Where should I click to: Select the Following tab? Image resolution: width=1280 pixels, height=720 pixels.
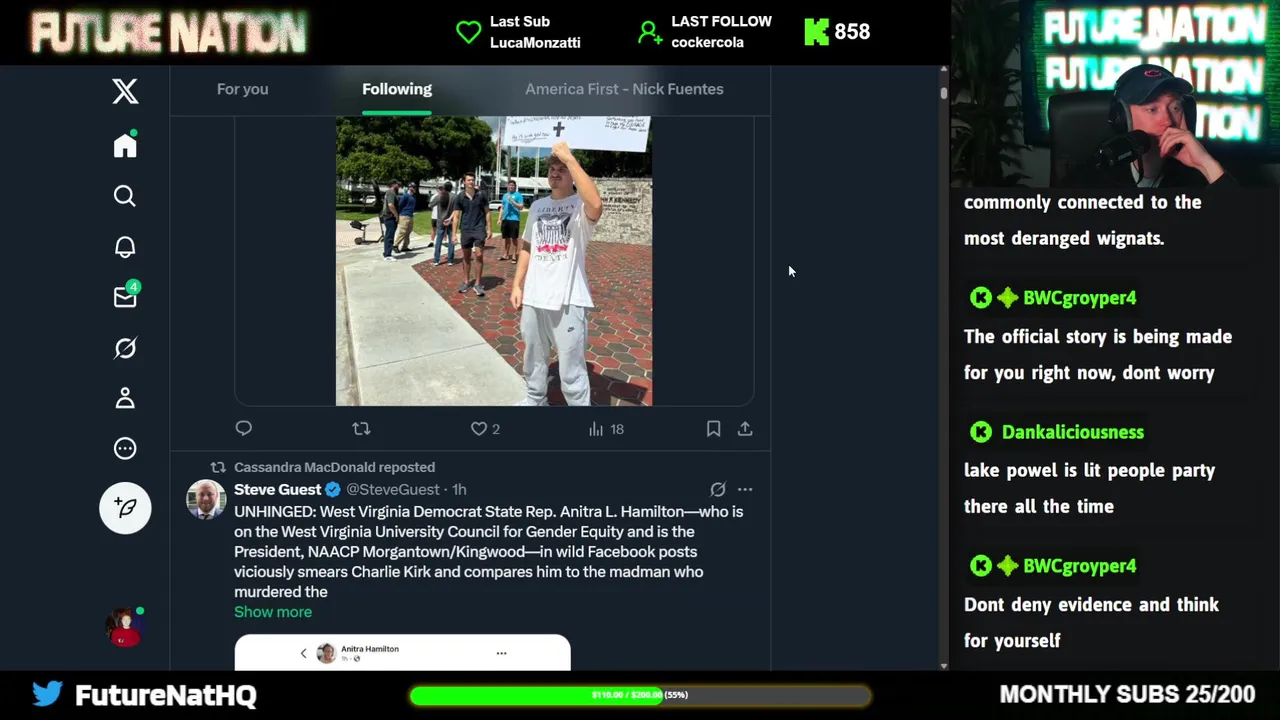[x=397, y=89]
